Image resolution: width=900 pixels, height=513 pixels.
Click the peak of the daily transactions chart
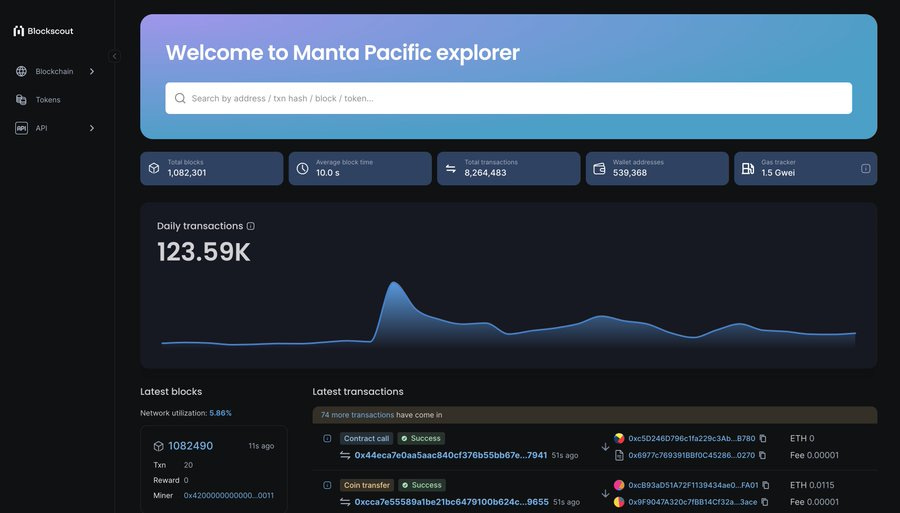coord(394,283)
